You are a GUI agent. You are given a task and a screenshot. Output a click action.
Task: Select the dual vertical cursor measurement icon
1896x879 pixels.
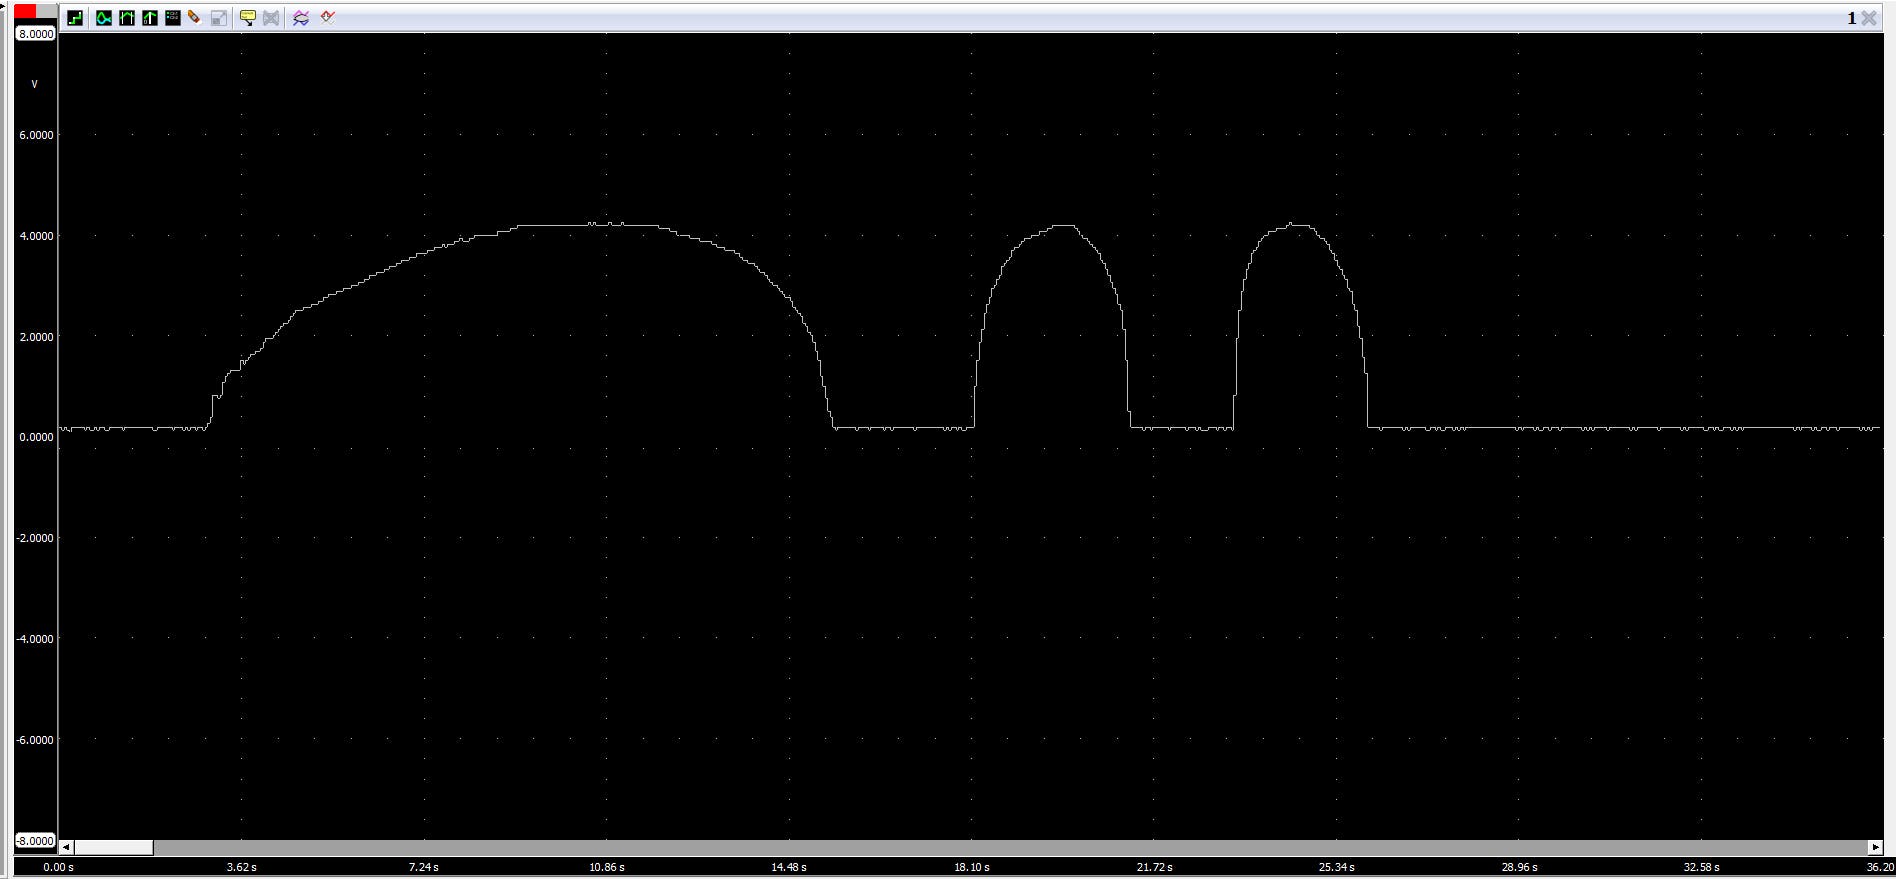[127, 18]
